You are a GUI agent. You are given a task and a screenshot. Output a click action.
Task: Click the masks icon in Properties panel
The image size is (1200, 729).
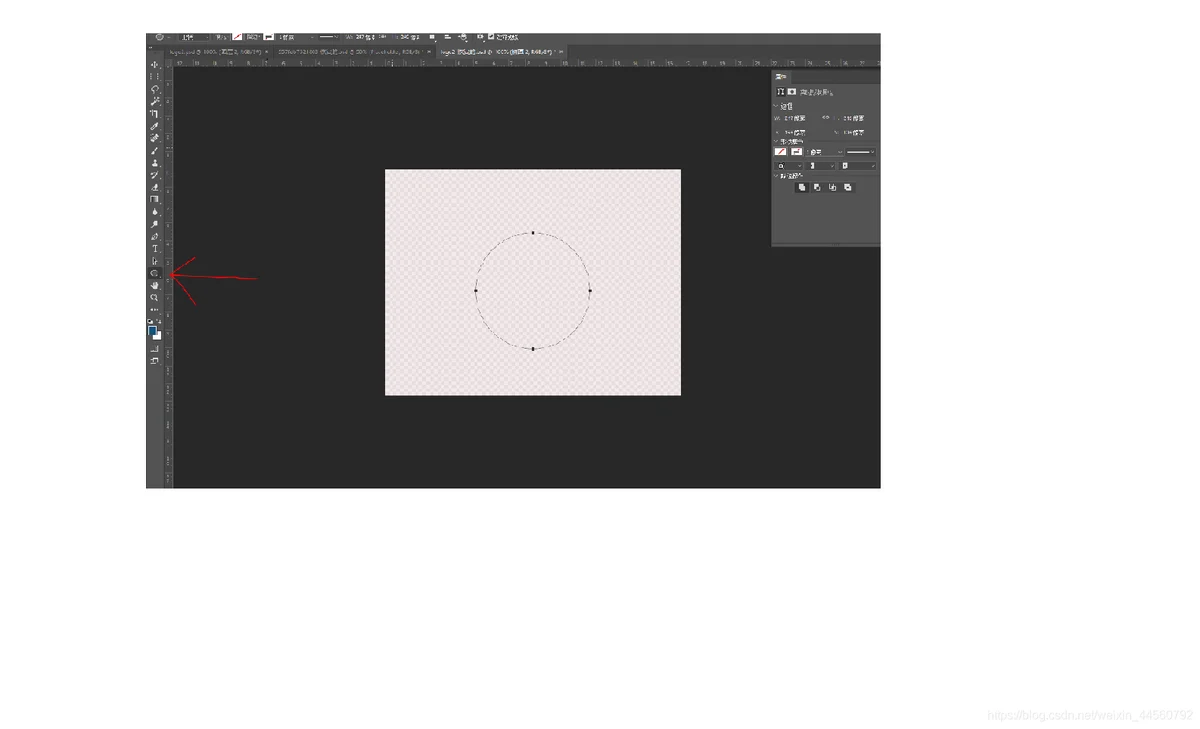pyautogui.click(x=792, y=92)
